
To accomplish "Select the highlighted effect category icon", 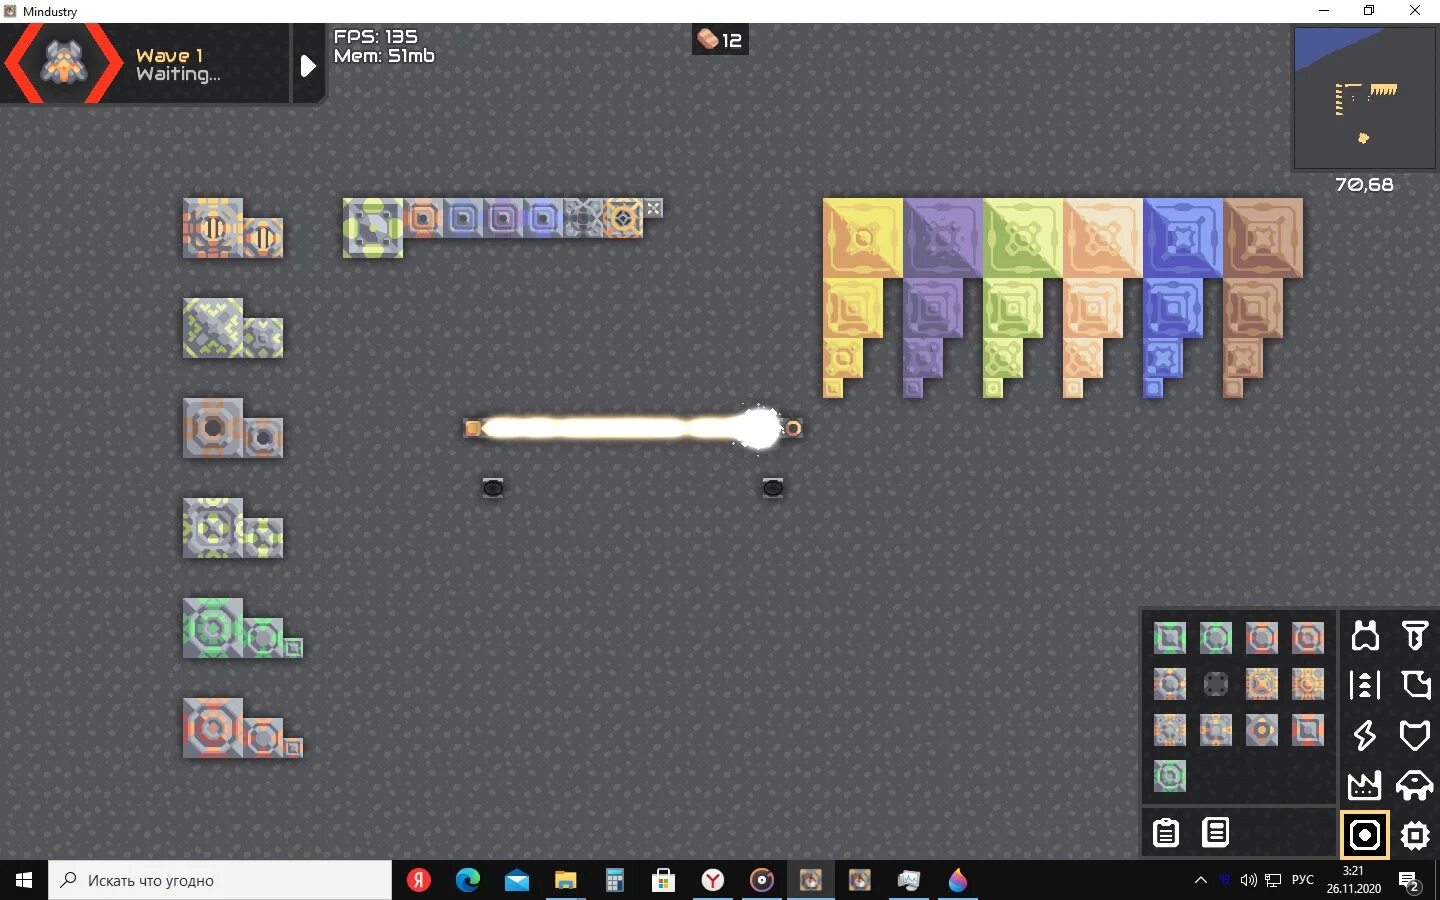I will (x=1365, y=835).
